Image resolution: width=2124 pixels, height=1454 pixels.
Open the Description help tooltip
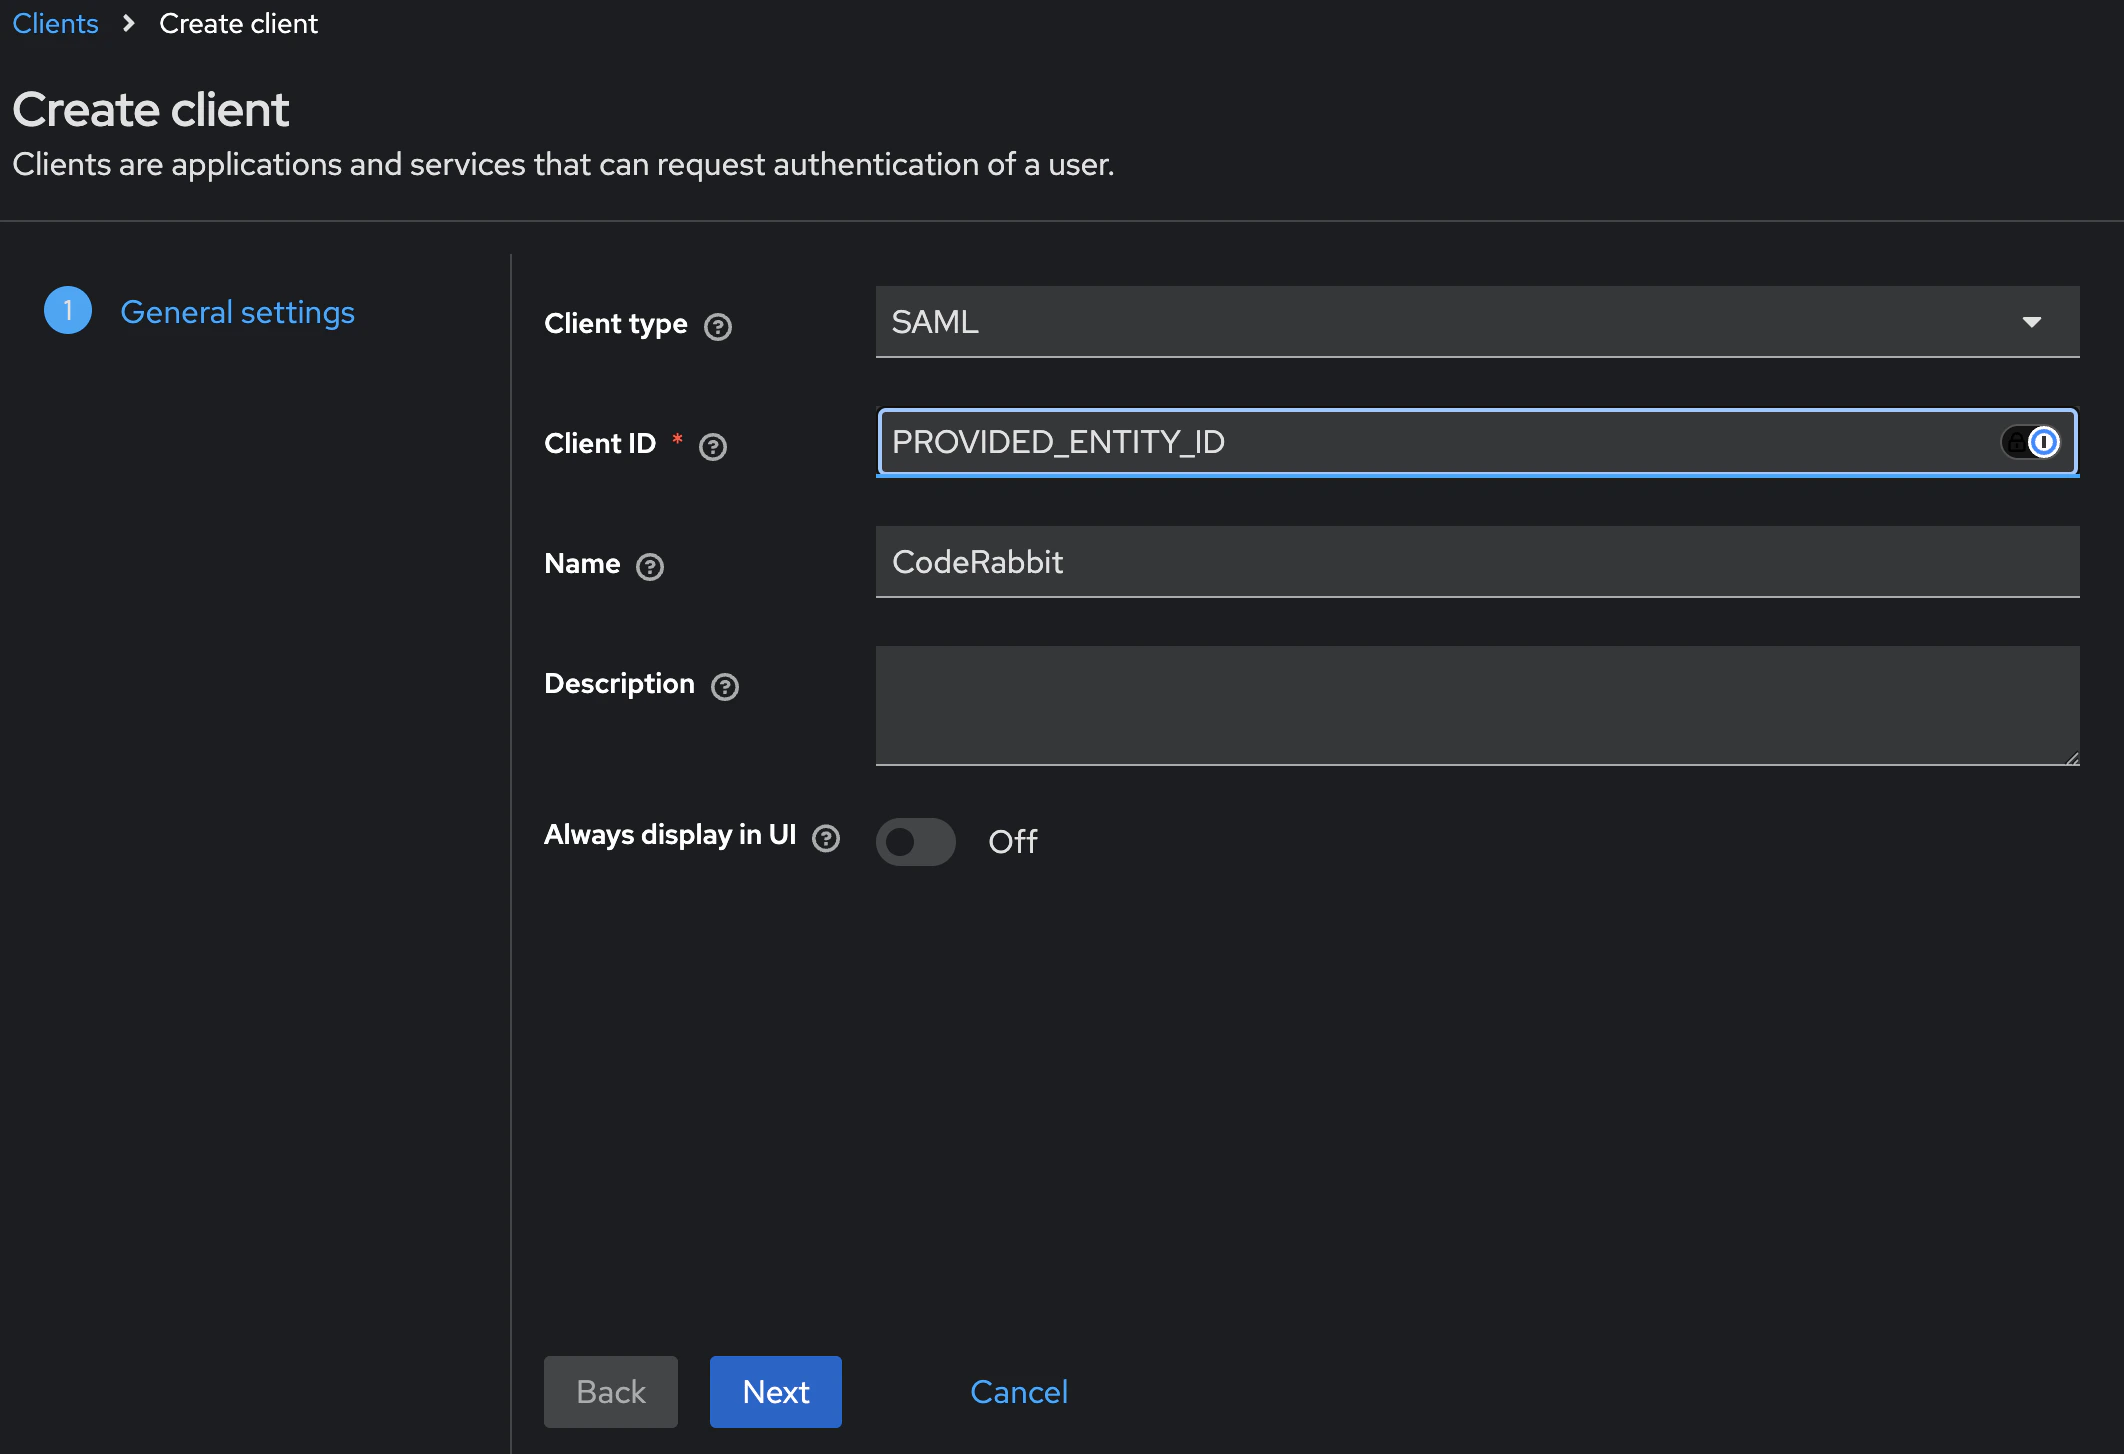click(x=725, y=686)
